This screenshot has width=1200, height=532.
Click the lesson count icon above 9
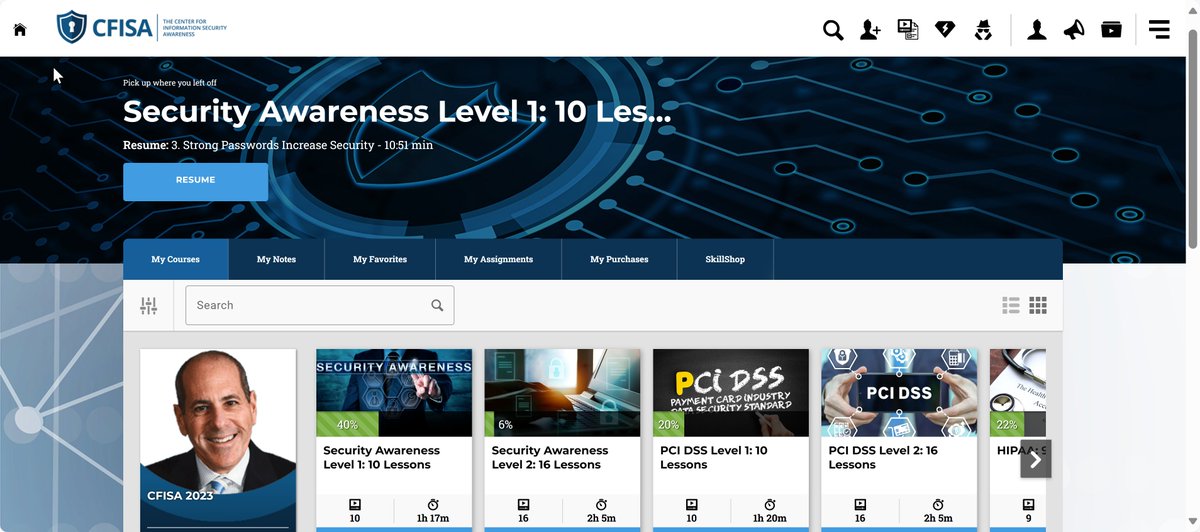(1028, 504)
